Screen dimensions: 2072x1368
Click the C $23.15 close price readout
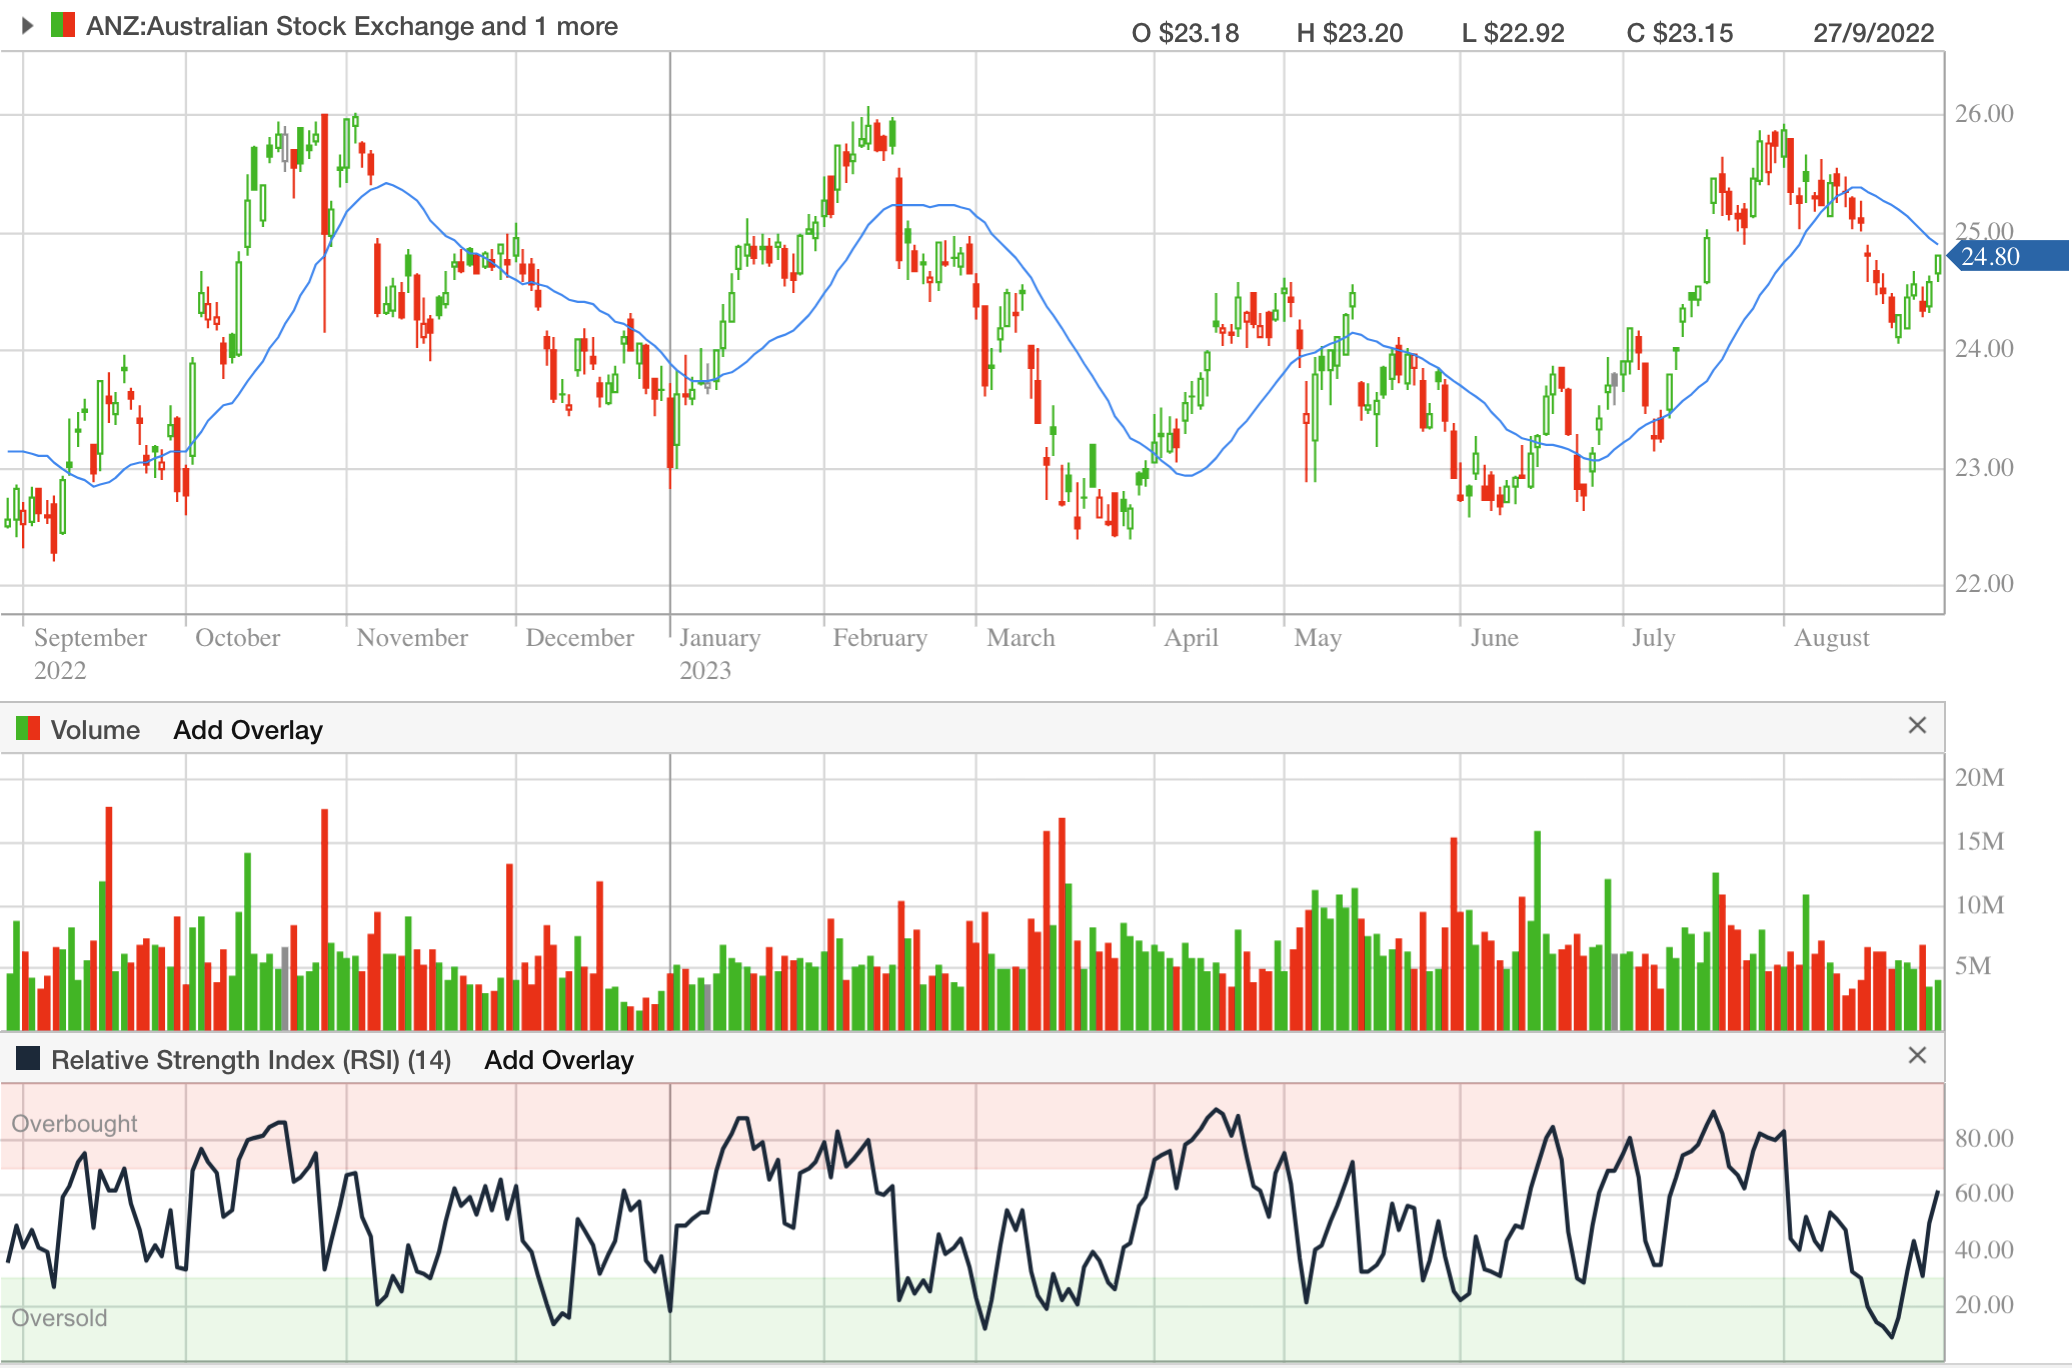coord(1679,33)
